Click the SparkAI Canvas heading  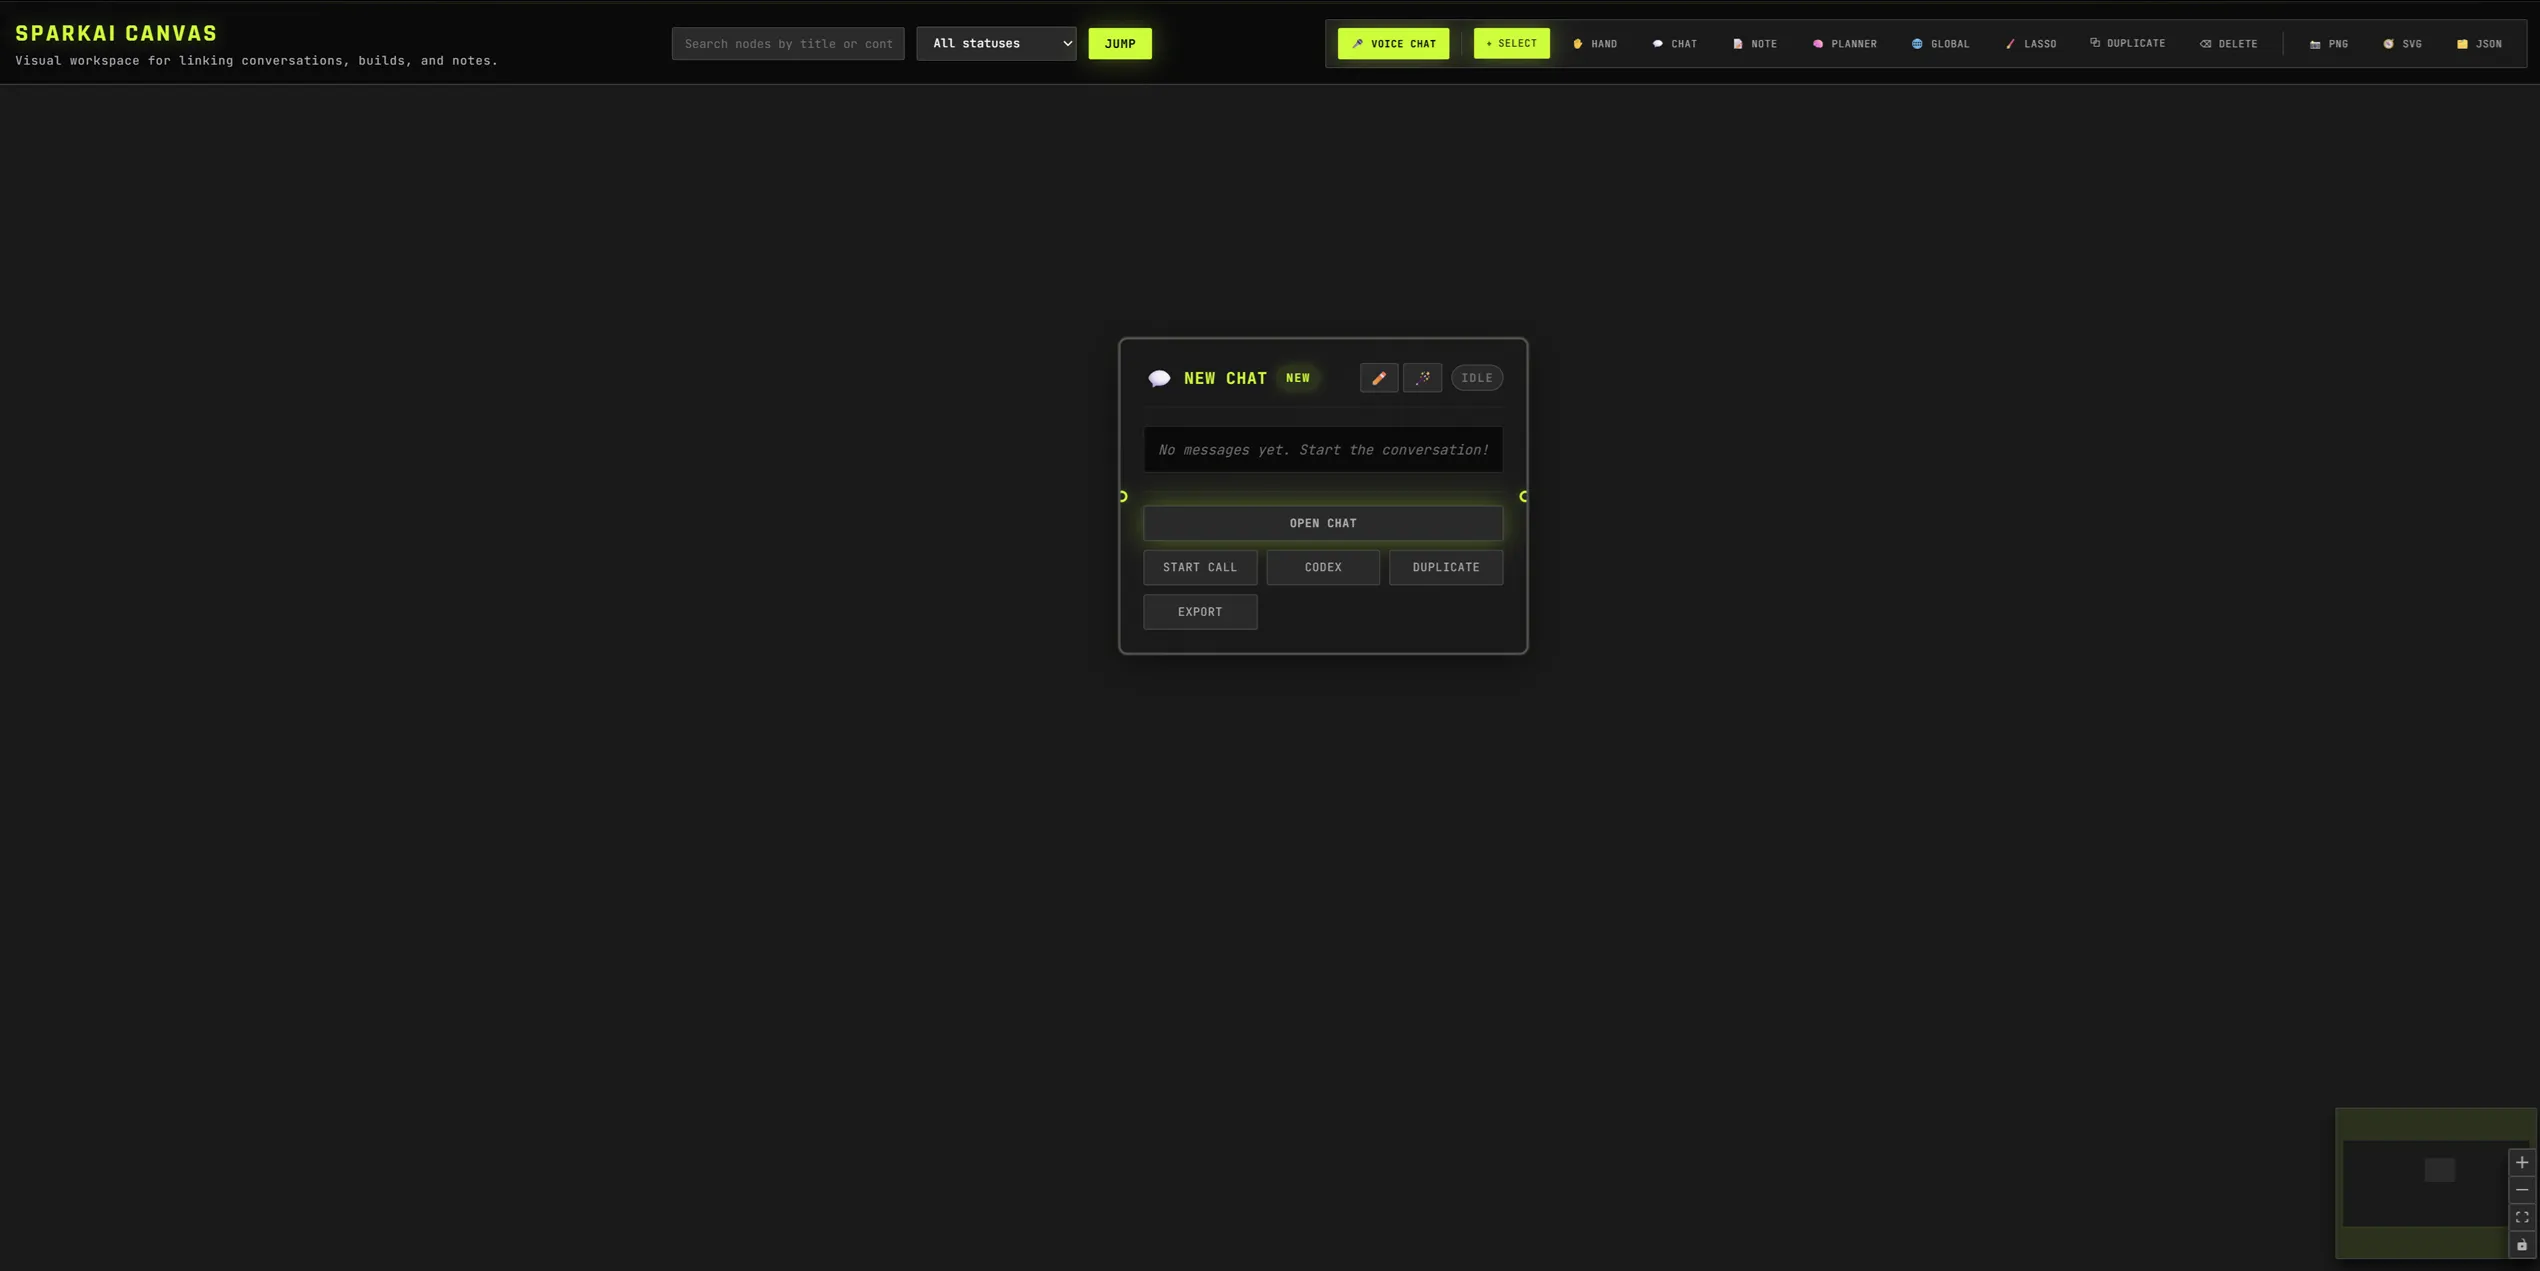tap(116, 33)
